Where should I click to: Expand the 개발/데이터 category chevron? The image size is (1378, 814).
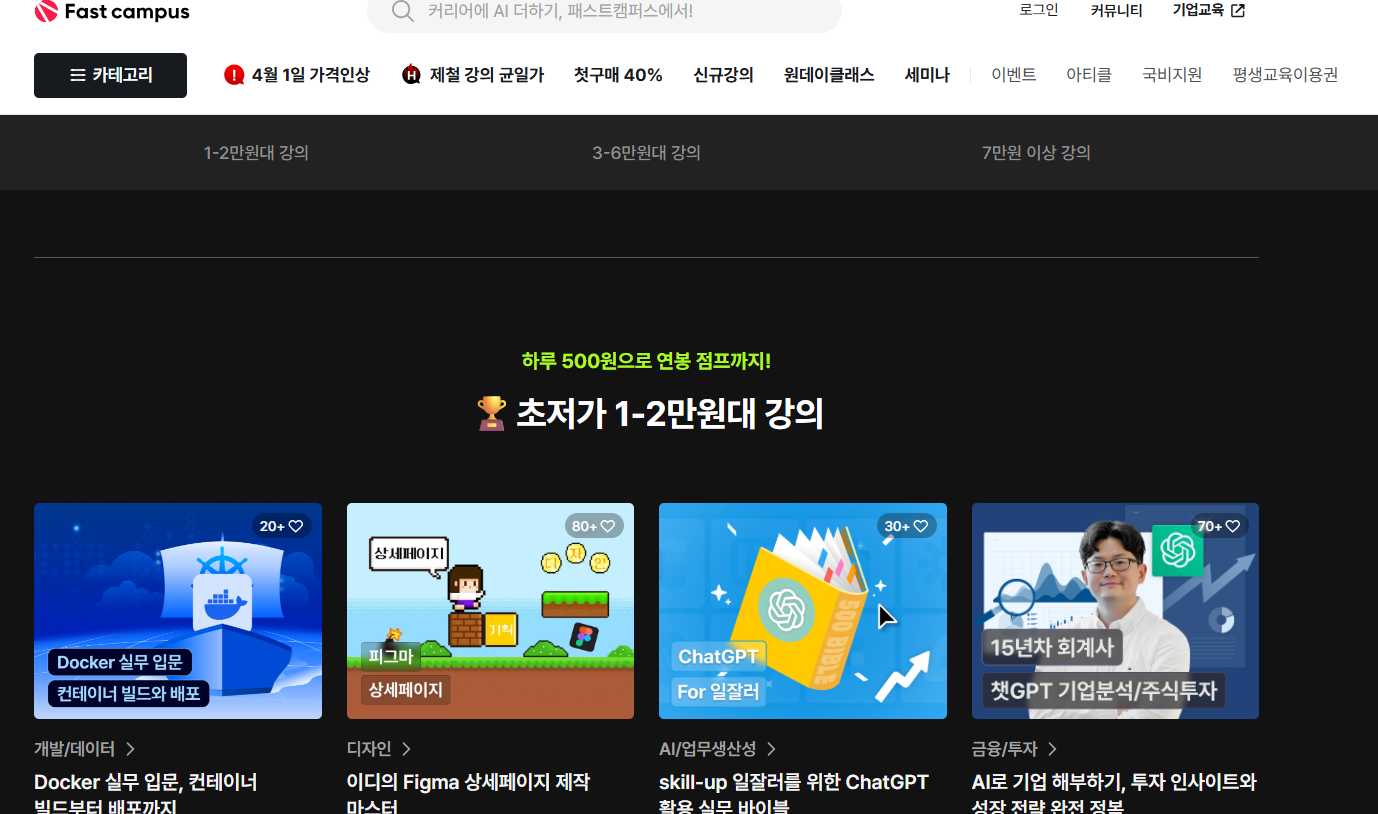pos(130,749)
